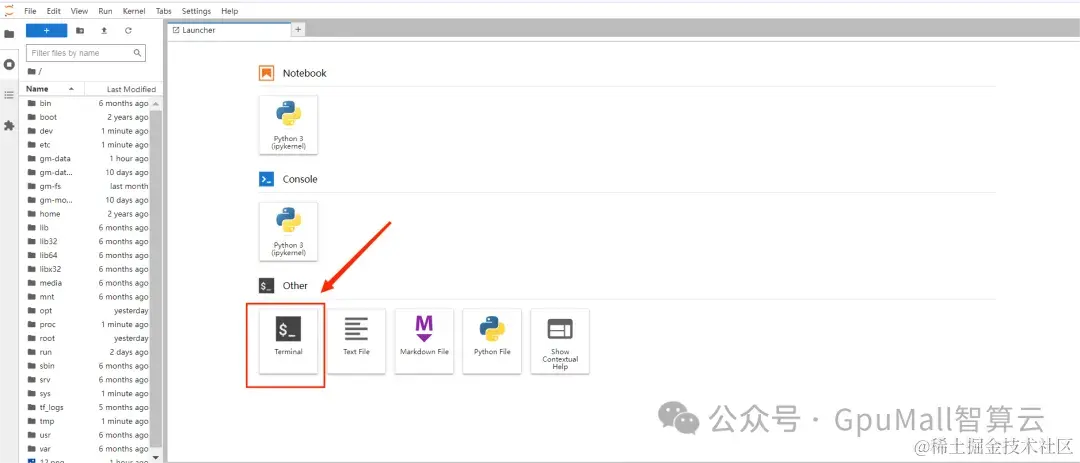Click the file list scroll-up arrow
The image size is (1080, 463).
(156, 103)
